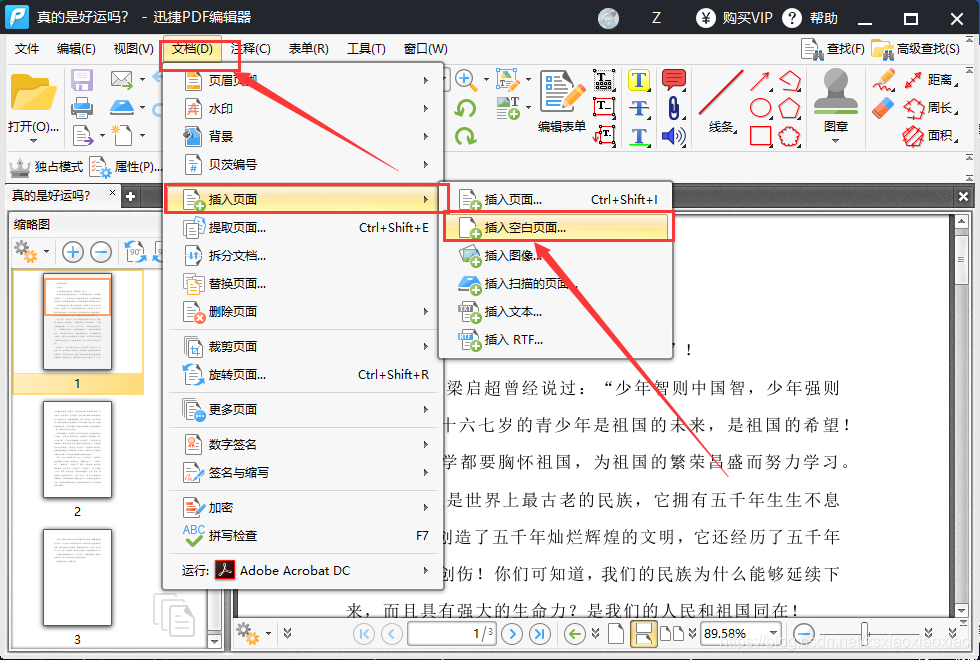The image size is (980, 660).
Task: Click the 打开(O) folder icon
Action: coord(32,94)
